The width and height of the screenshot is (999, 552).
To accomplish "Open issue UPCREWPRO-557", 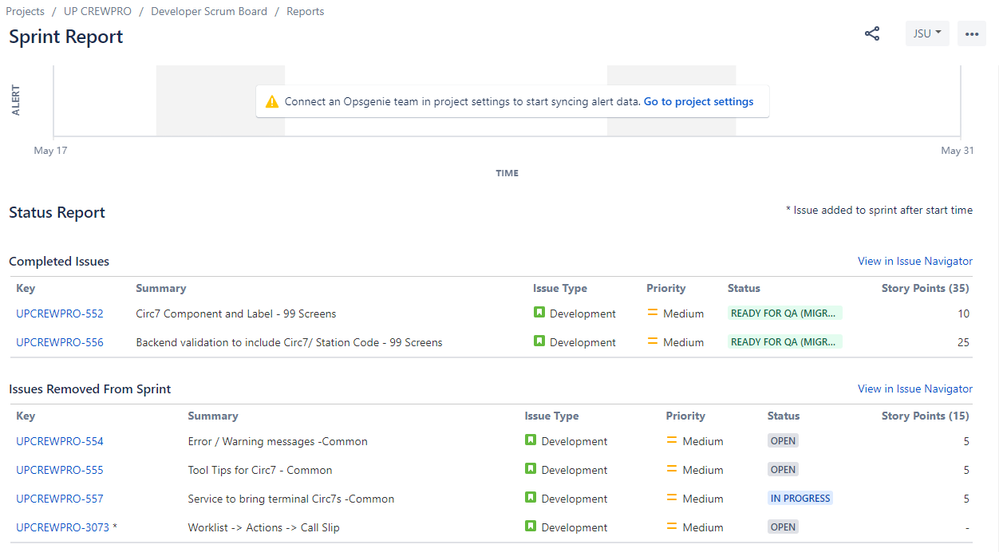I will pyautogui.click(x=60, y=499).
